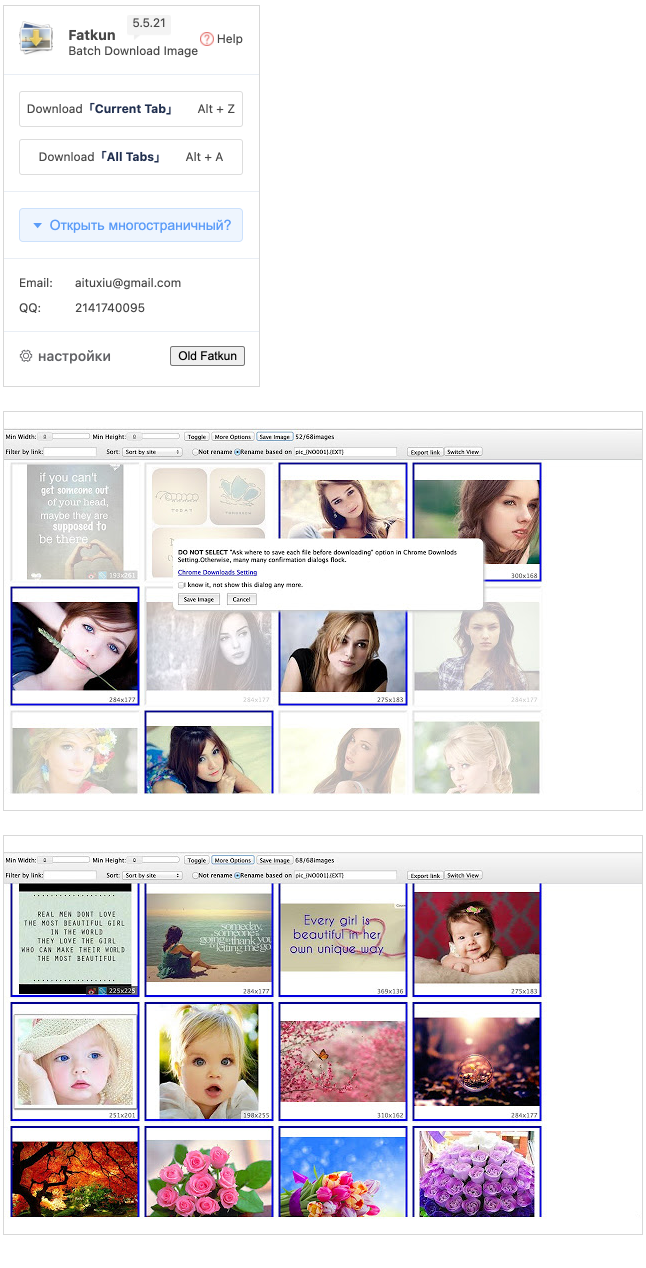Open Sort by site dropdown in 52/68 panel
The image size is (646, 1268).
pos(153,452)
